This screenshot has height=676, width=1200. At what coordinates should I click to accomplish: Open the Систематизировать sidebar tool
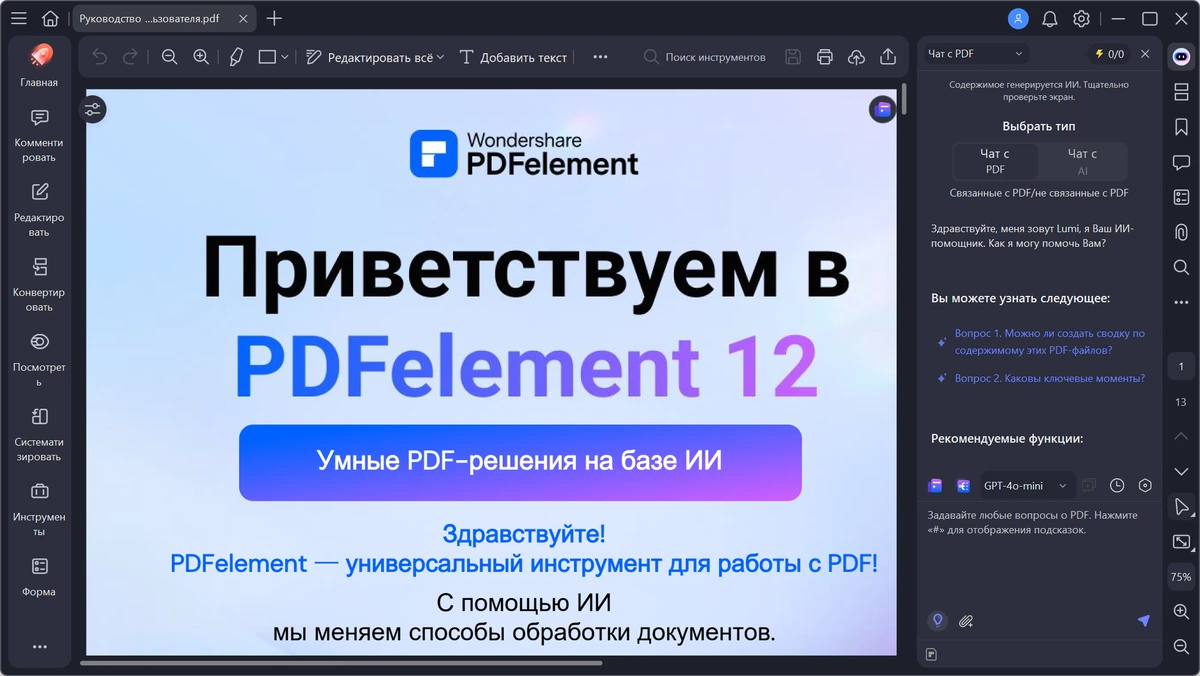coord(39,434)
